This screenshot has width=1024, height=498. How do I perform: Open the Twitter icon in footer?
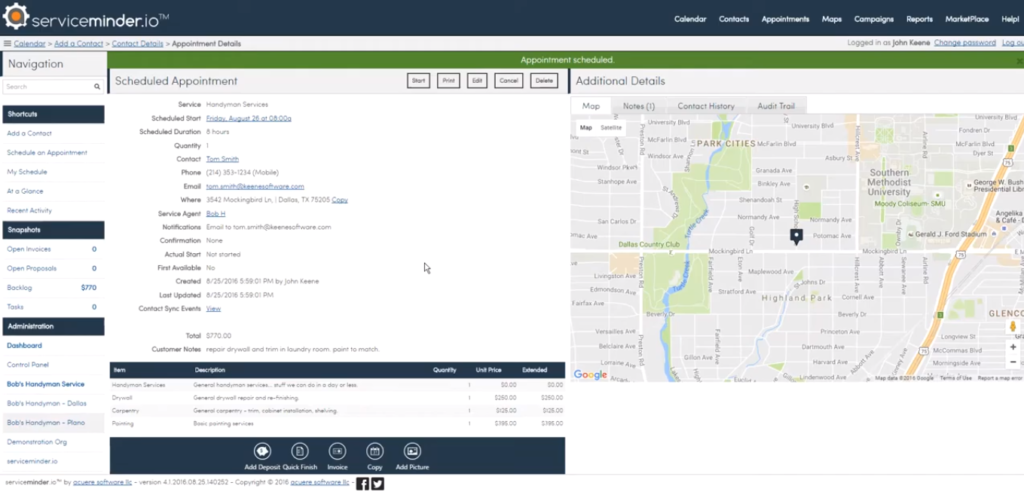click(377, 484)
